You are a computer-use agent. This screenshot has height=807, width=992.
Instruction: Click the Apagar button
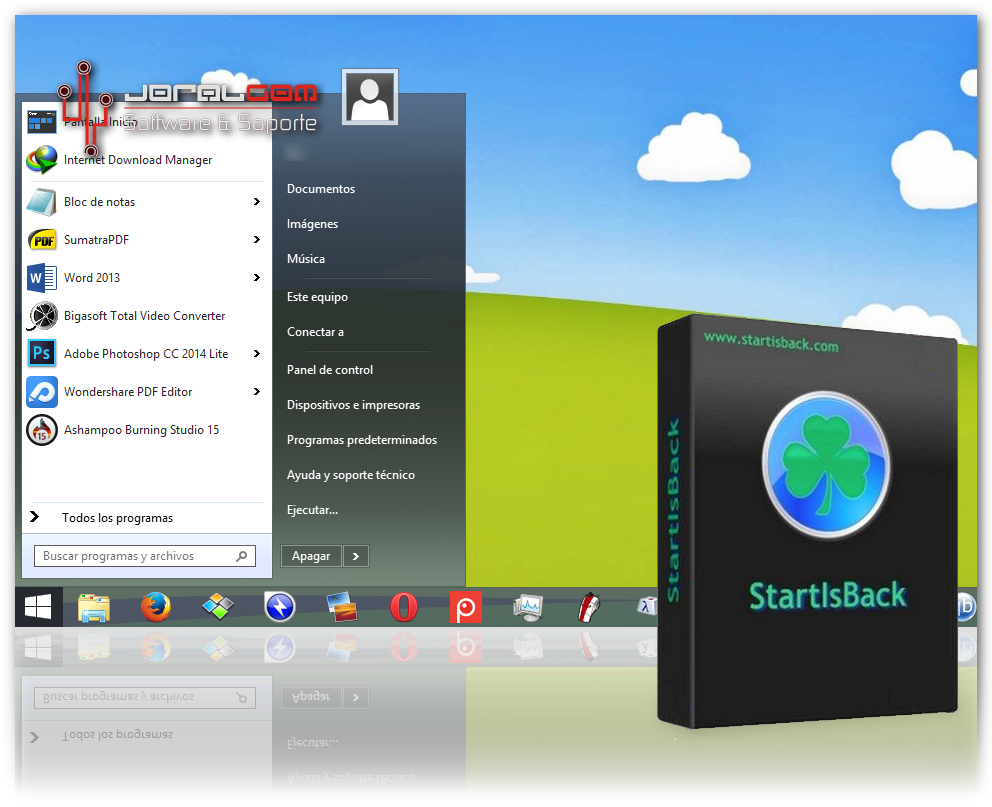click(x=311, y=556)
